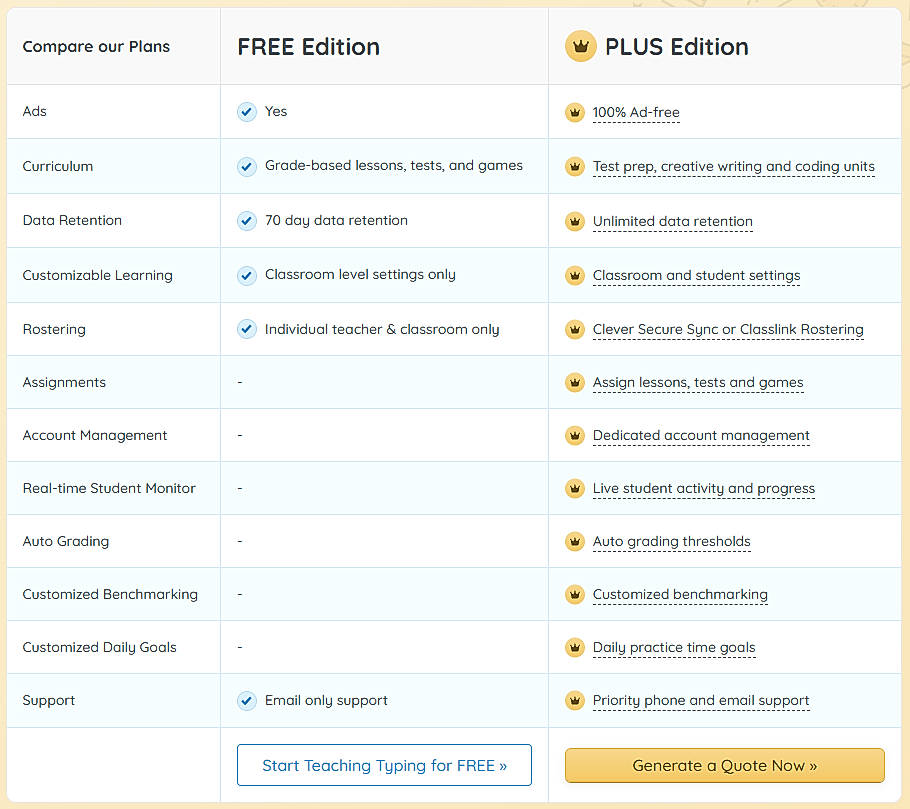Click the crown icon beside Classroom and student settings
The image size is (910, 809).
575,275
